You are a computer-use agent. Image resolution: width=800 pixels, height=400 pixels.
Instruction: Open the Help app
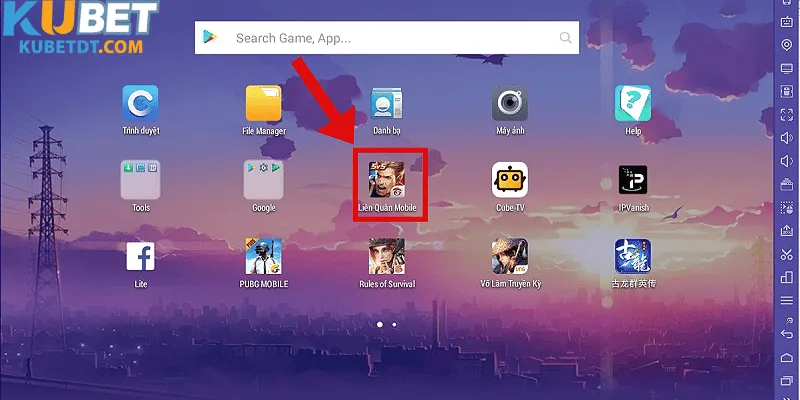point(633,104)
